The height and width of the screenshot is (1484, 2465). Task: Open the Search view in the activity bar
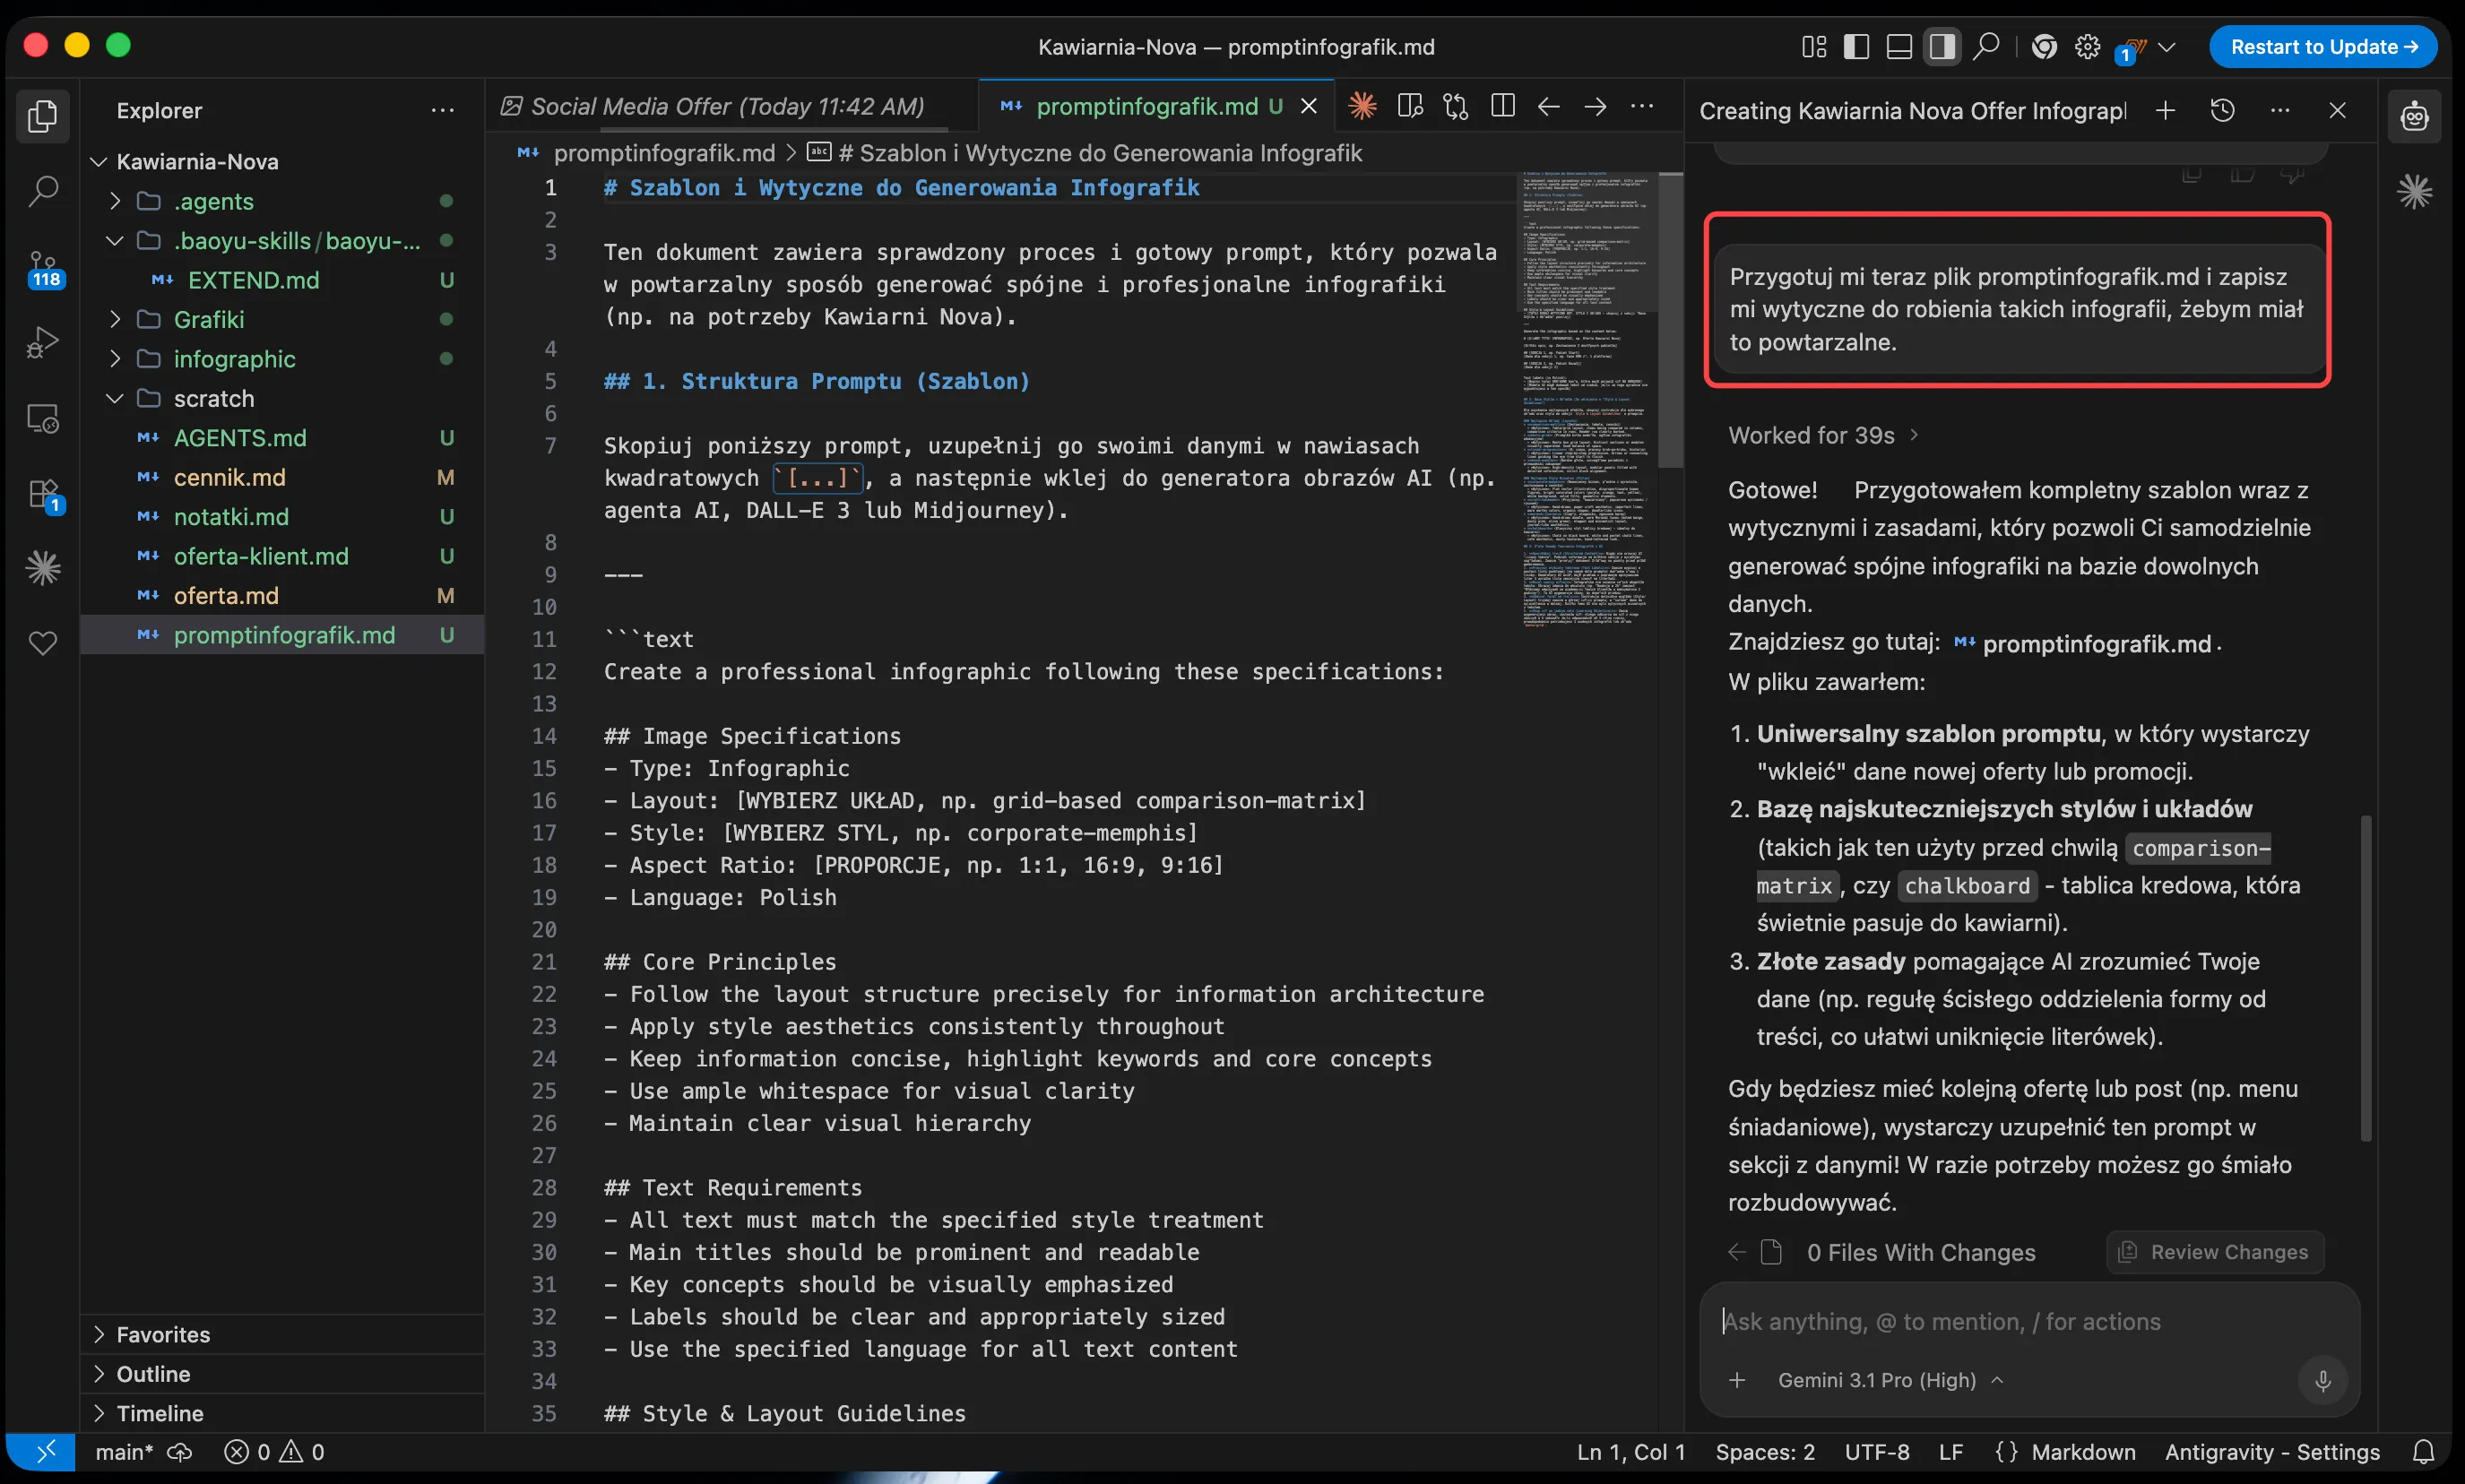tap(42, 191)
